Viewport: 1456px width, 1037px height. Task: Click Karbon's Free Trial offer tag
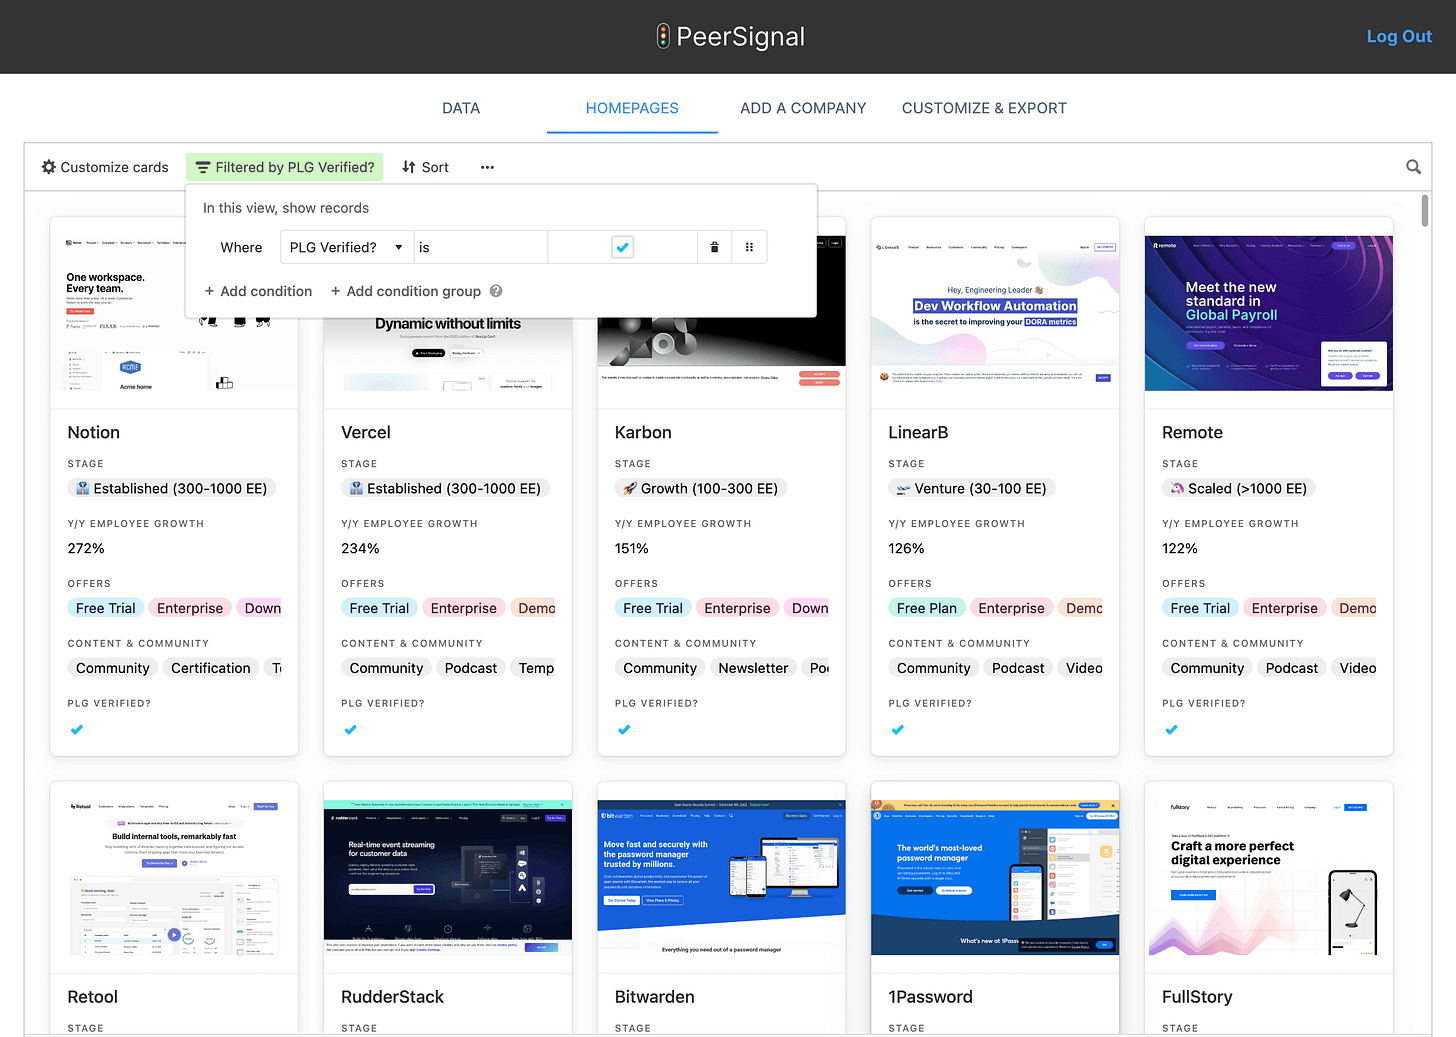click(x=653, y=608)
